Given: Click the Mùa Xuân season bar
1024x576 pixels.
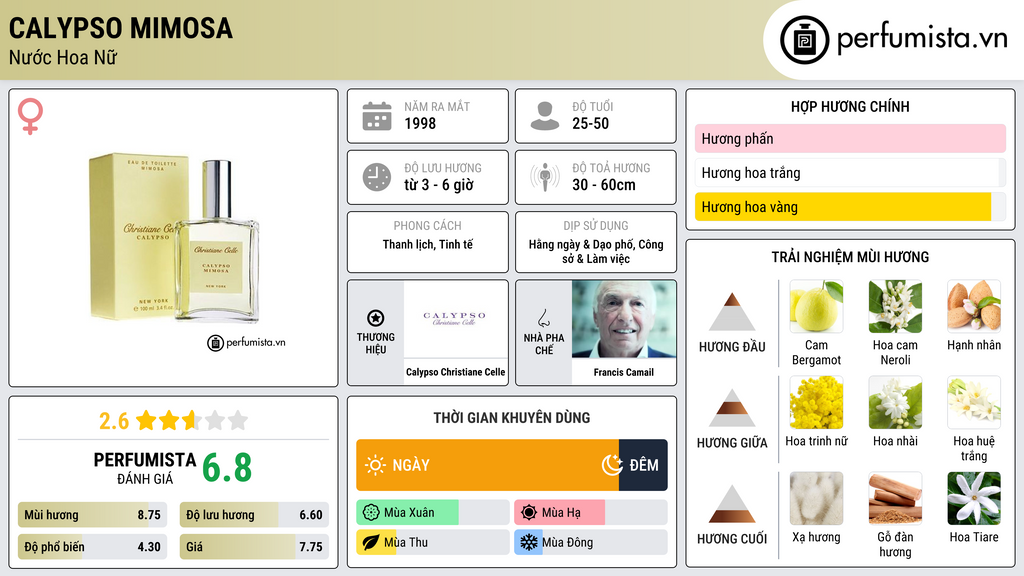Looking at the screenshot, I should (x=432, y=513).
